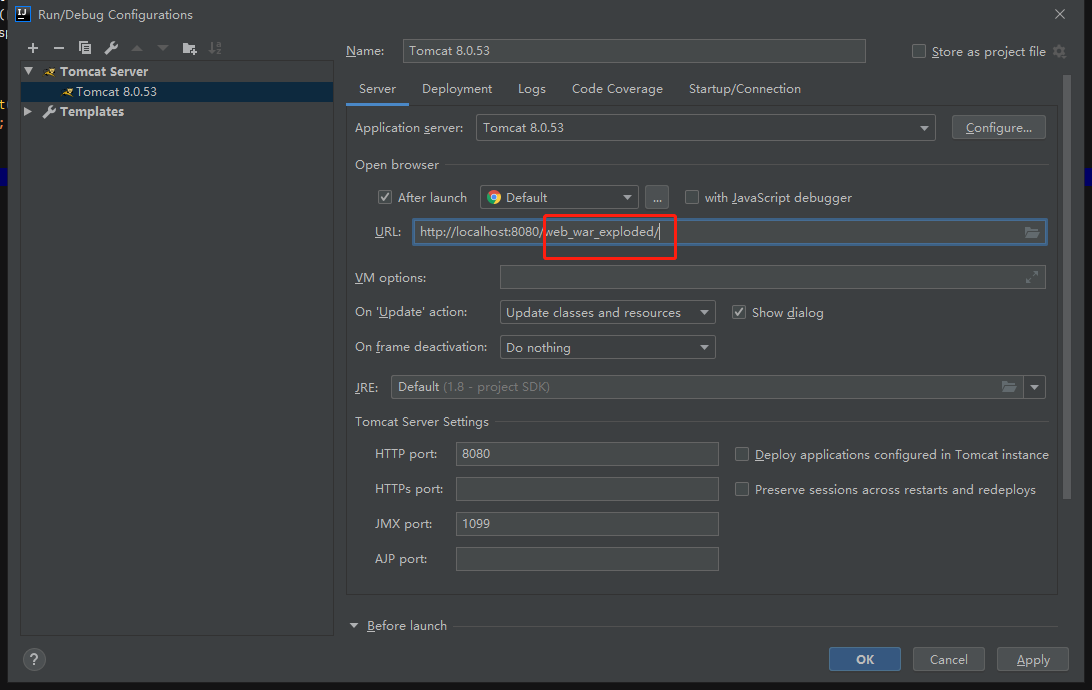Screen dimensions: 1092x690
Task: Open the On frame deactivation dropdown
Action: (607, 347)
